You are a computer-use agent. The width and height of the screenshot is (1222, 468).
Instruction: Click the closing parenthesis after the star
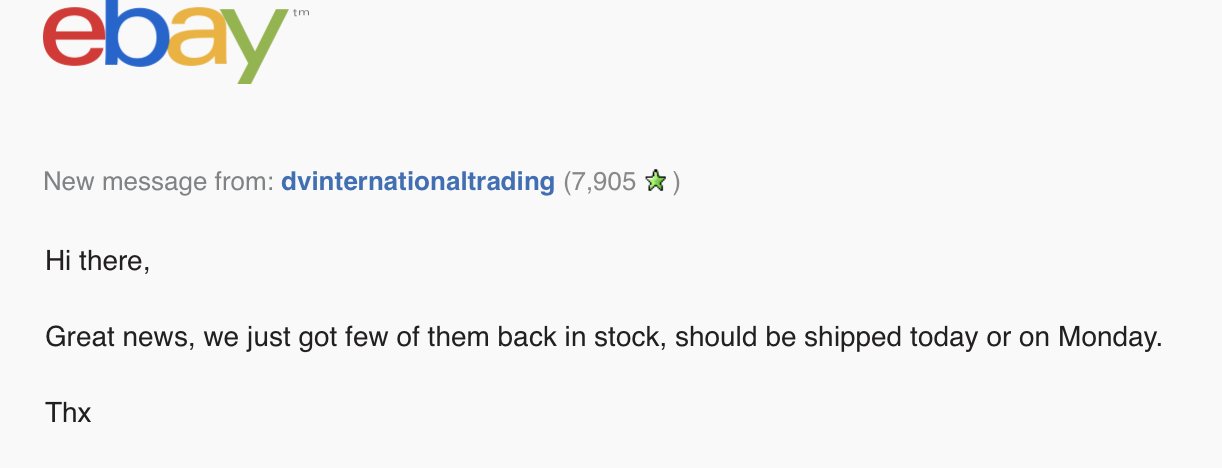coord(677,182)
